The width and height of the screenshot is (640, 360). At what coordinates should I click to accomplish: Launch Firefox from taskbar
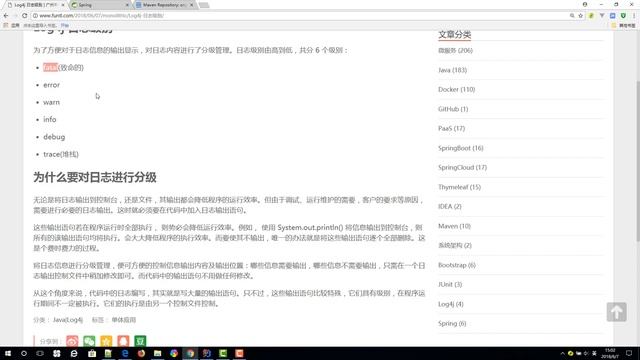(x=141, y=353)
